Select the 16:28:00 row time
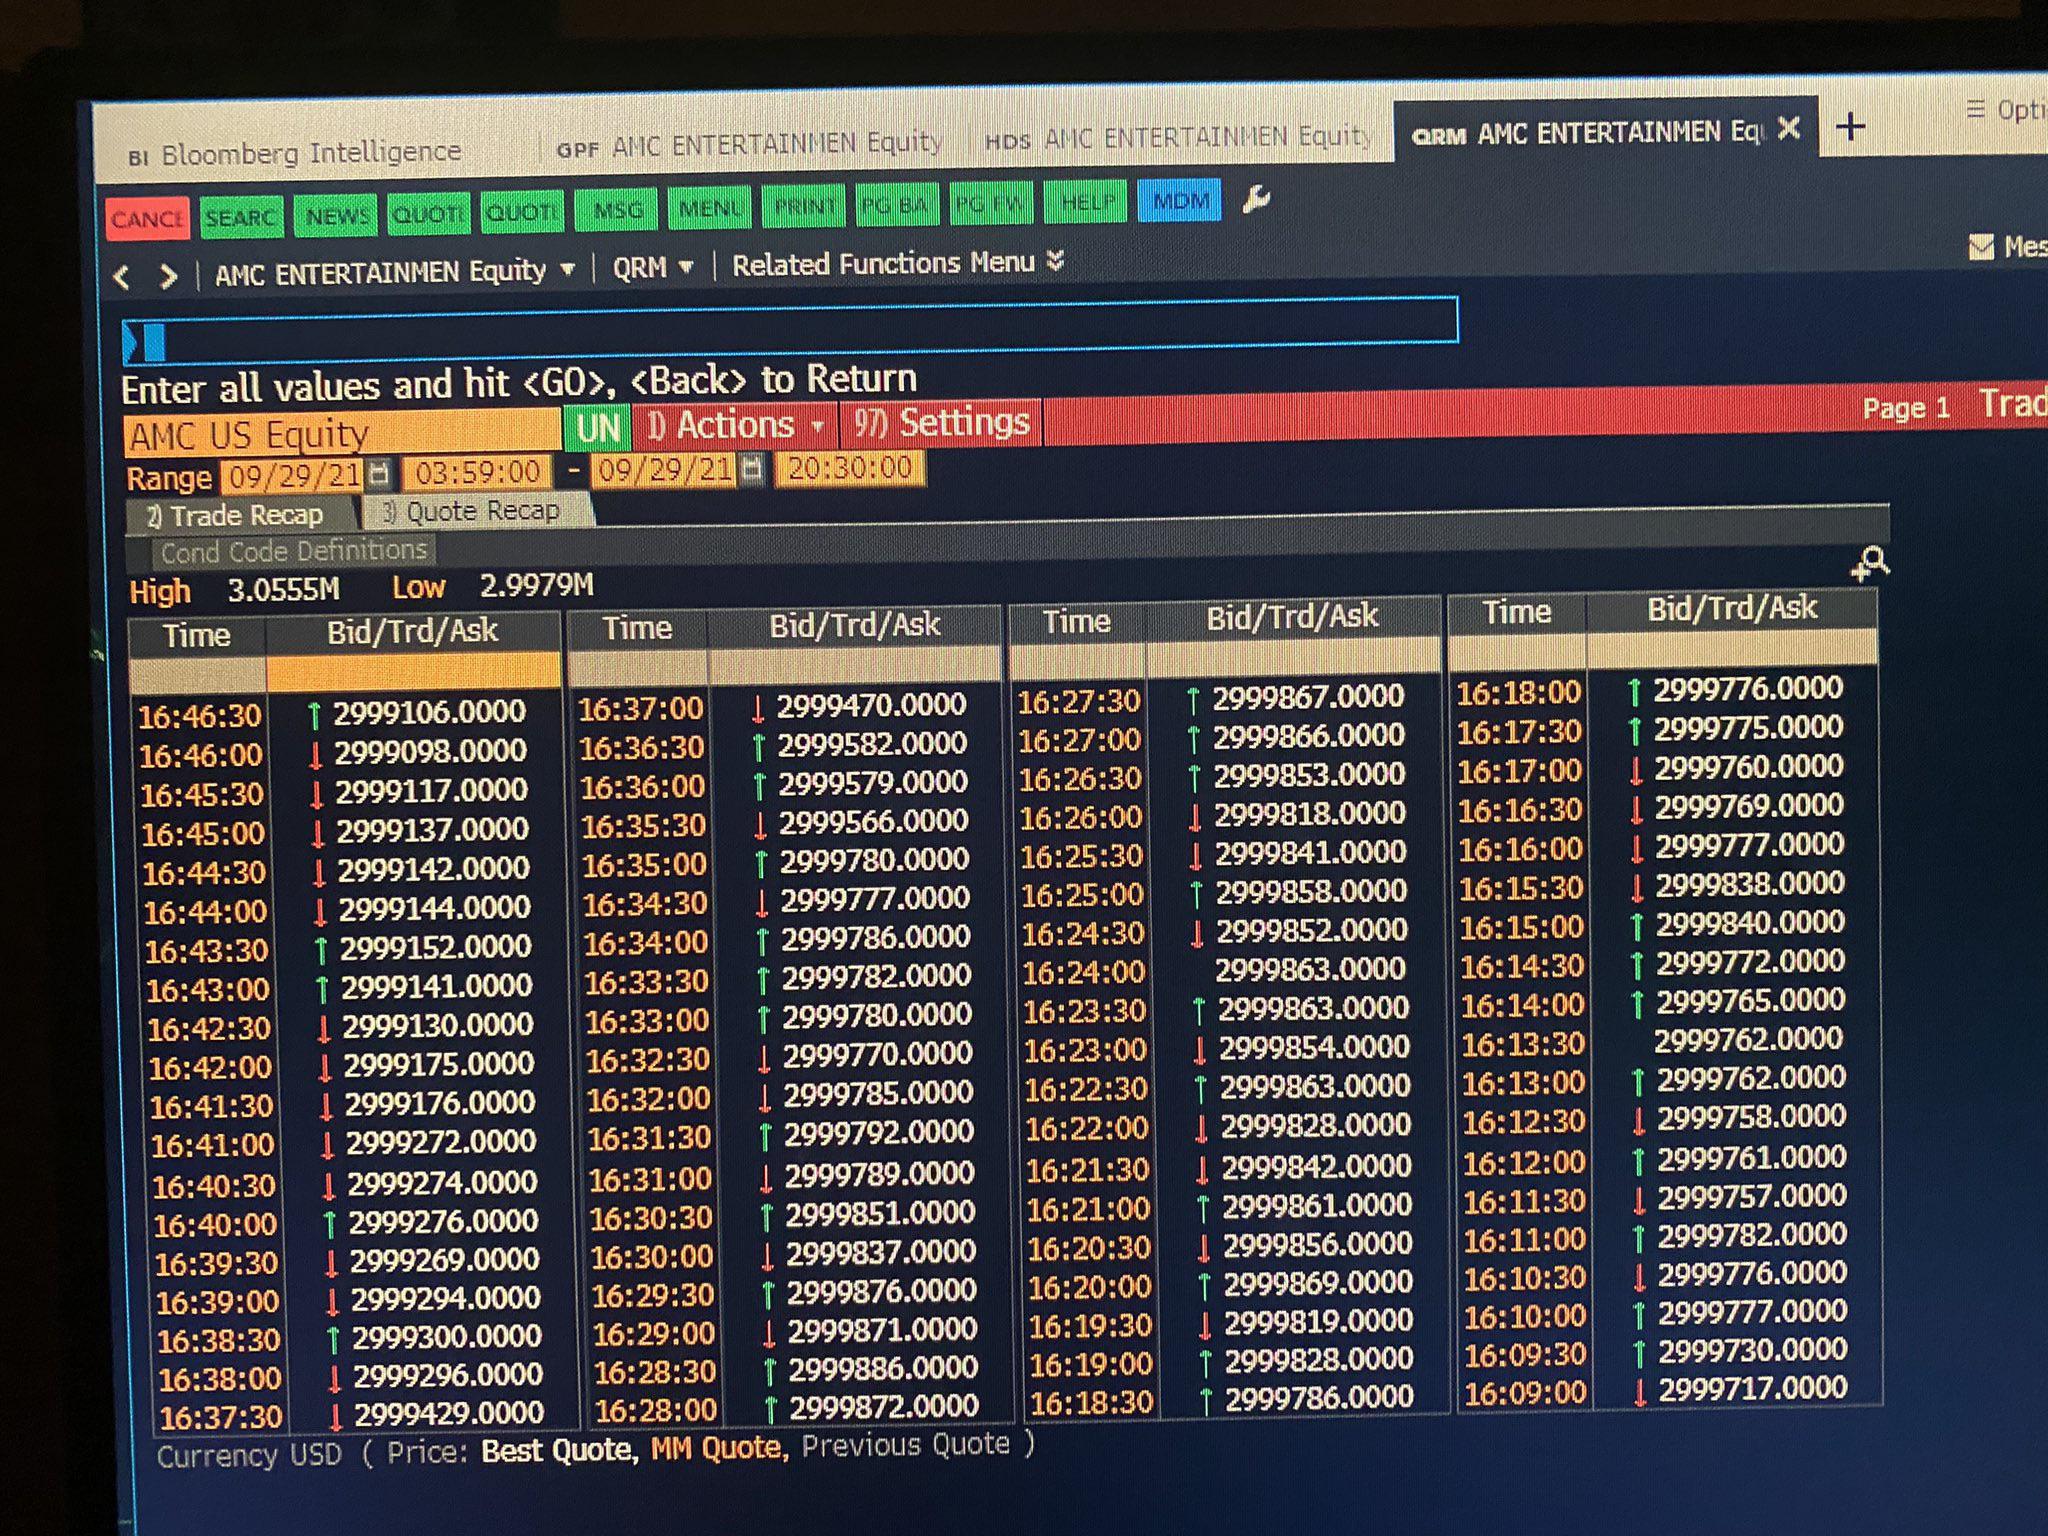 pos(656,1410)
